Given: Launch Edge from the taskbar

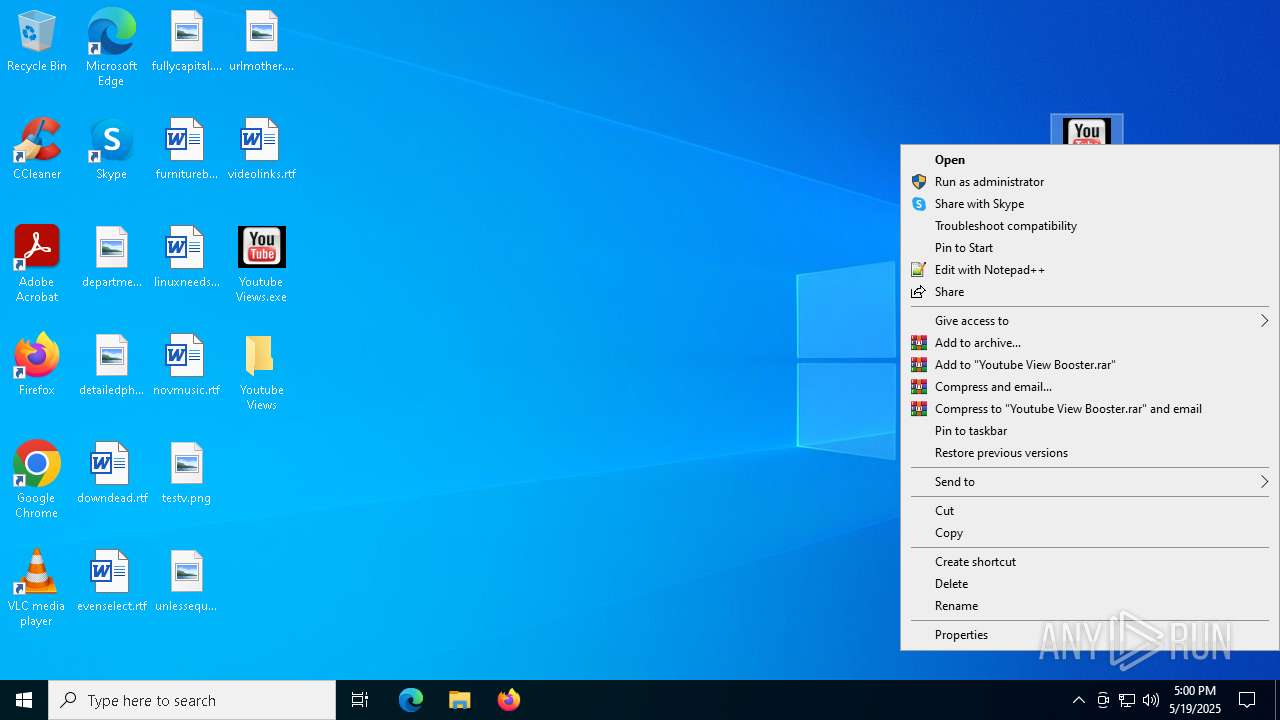Looking at the screenshot, I should click(411, 700).
